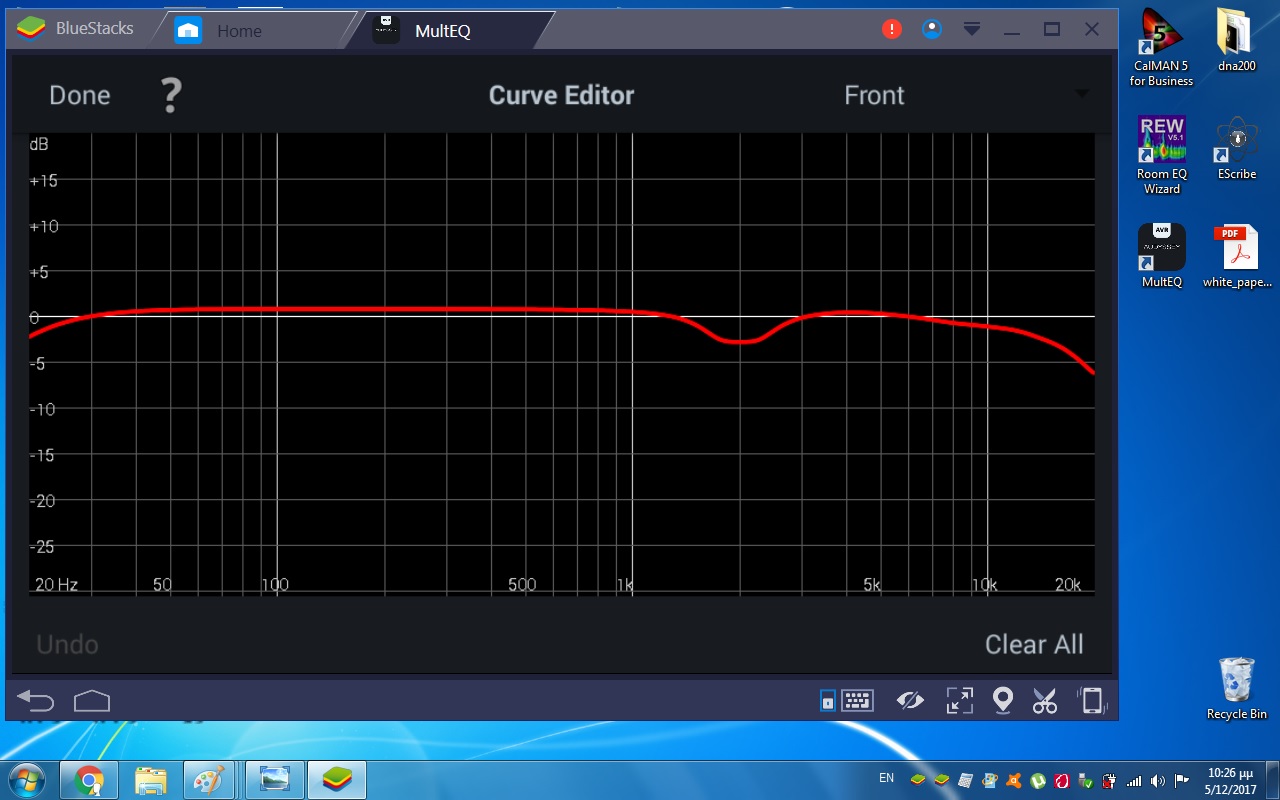Screen dimensions: 1280x800
Task: Toggle fullscreen mode in BlueStacks toolbar
Action: tap(959, 701)
